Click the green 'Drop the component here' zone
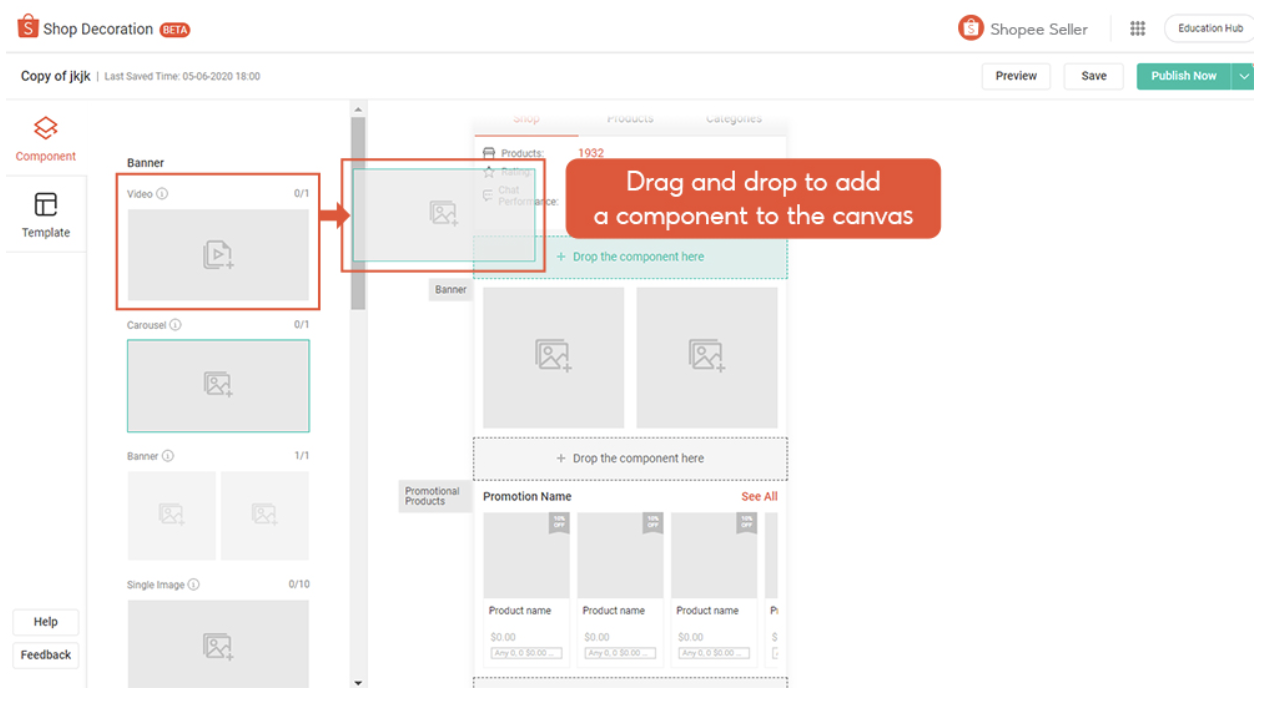This screenshot has width=1272, height=702. tap(630, 257)
